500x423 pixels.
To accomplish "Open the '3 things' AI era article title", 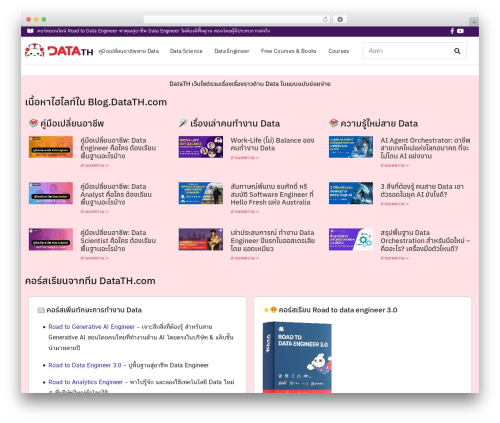I will coord(422,190).
